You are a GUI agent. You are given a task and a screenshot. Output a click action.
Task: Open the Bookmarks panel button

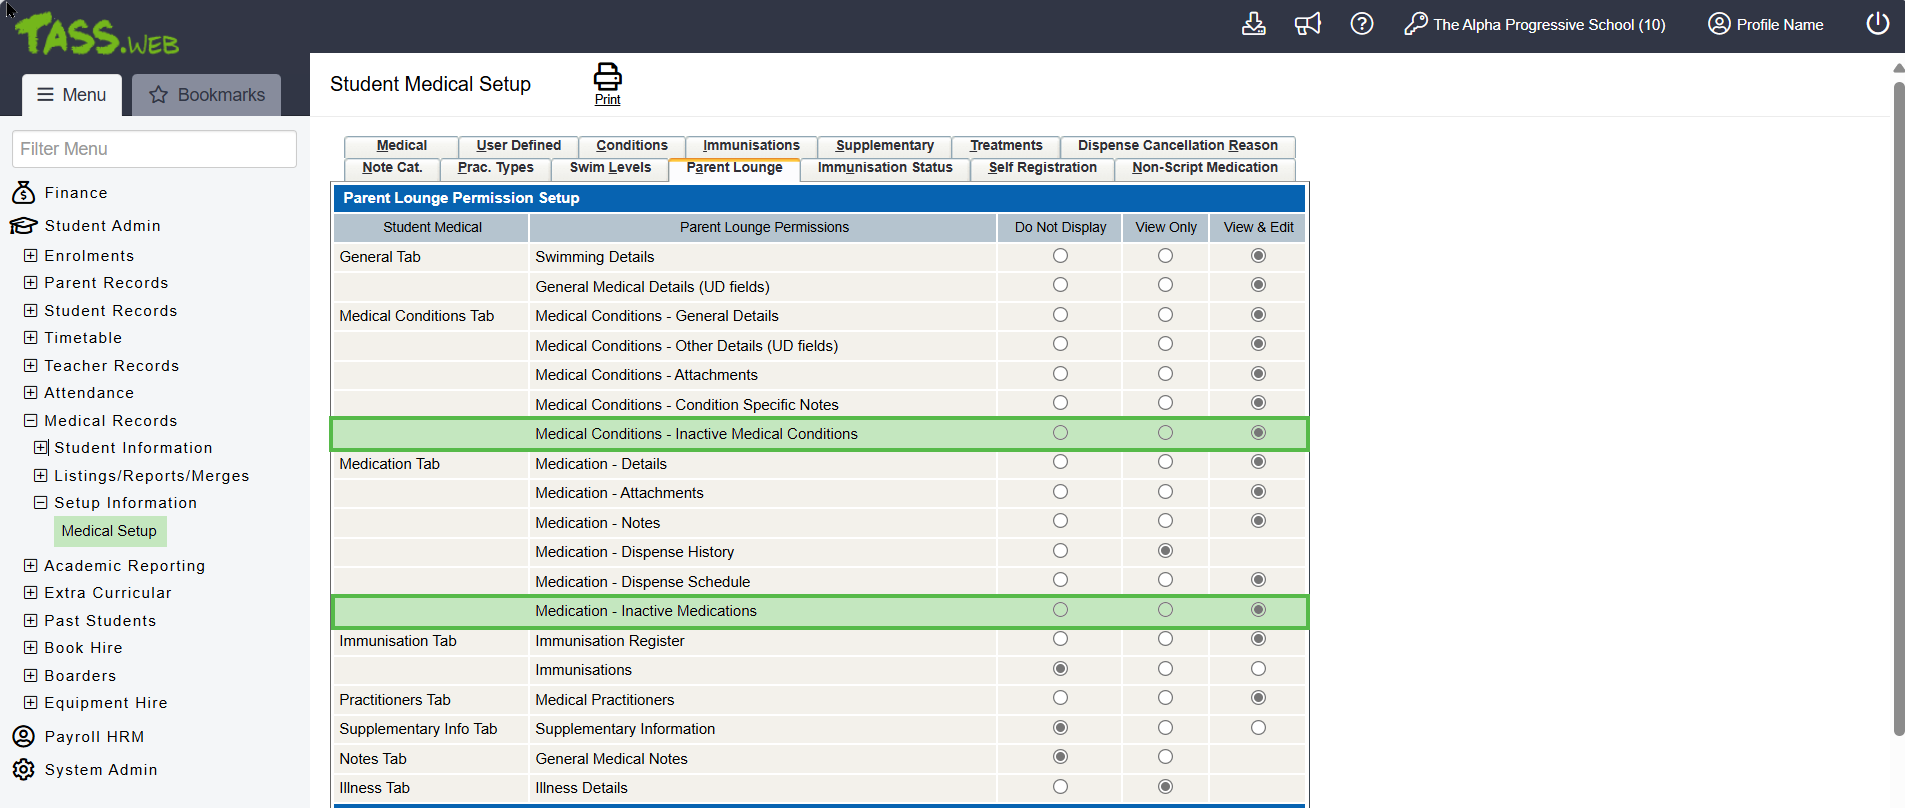(x=206, y=95)
